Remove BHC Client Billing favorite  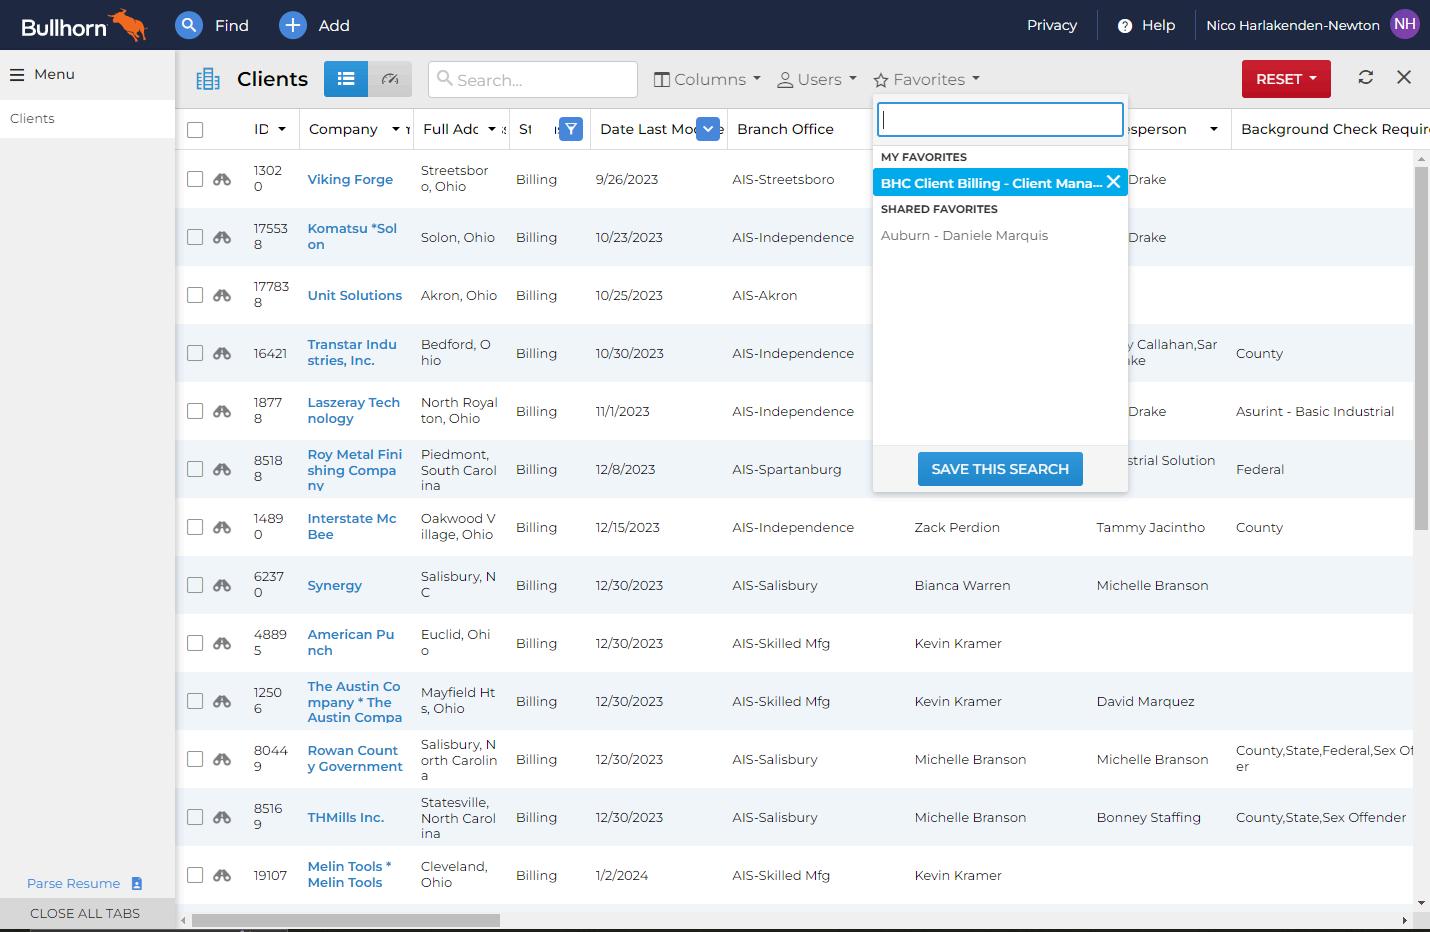click(x=1113, y=182)
